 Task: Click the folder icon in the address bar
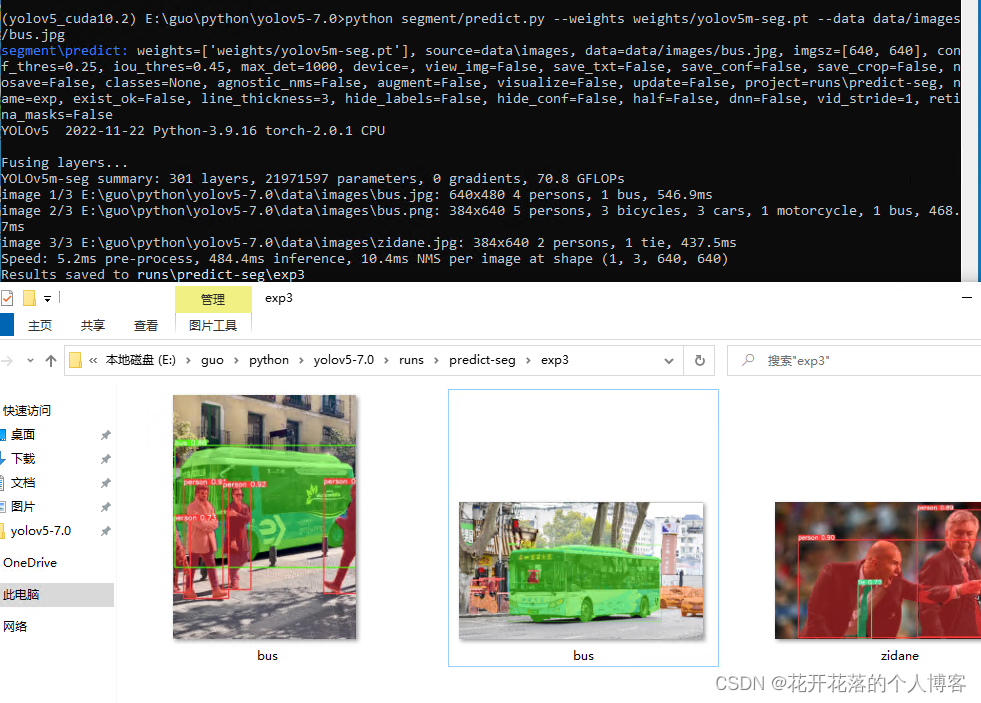pos(75,360)
